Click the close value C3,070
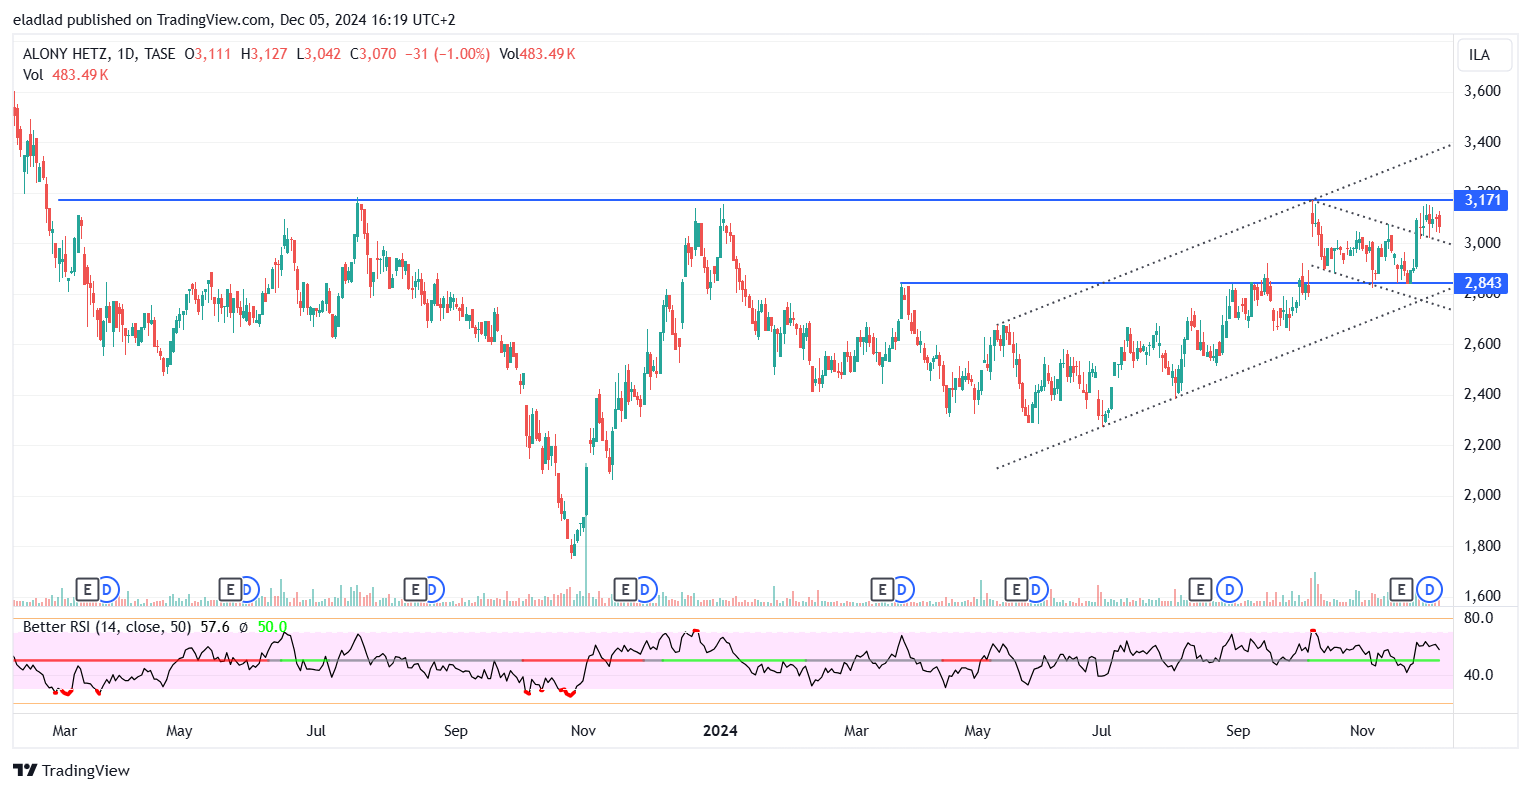1531x792 pixels. click(373, 54)
